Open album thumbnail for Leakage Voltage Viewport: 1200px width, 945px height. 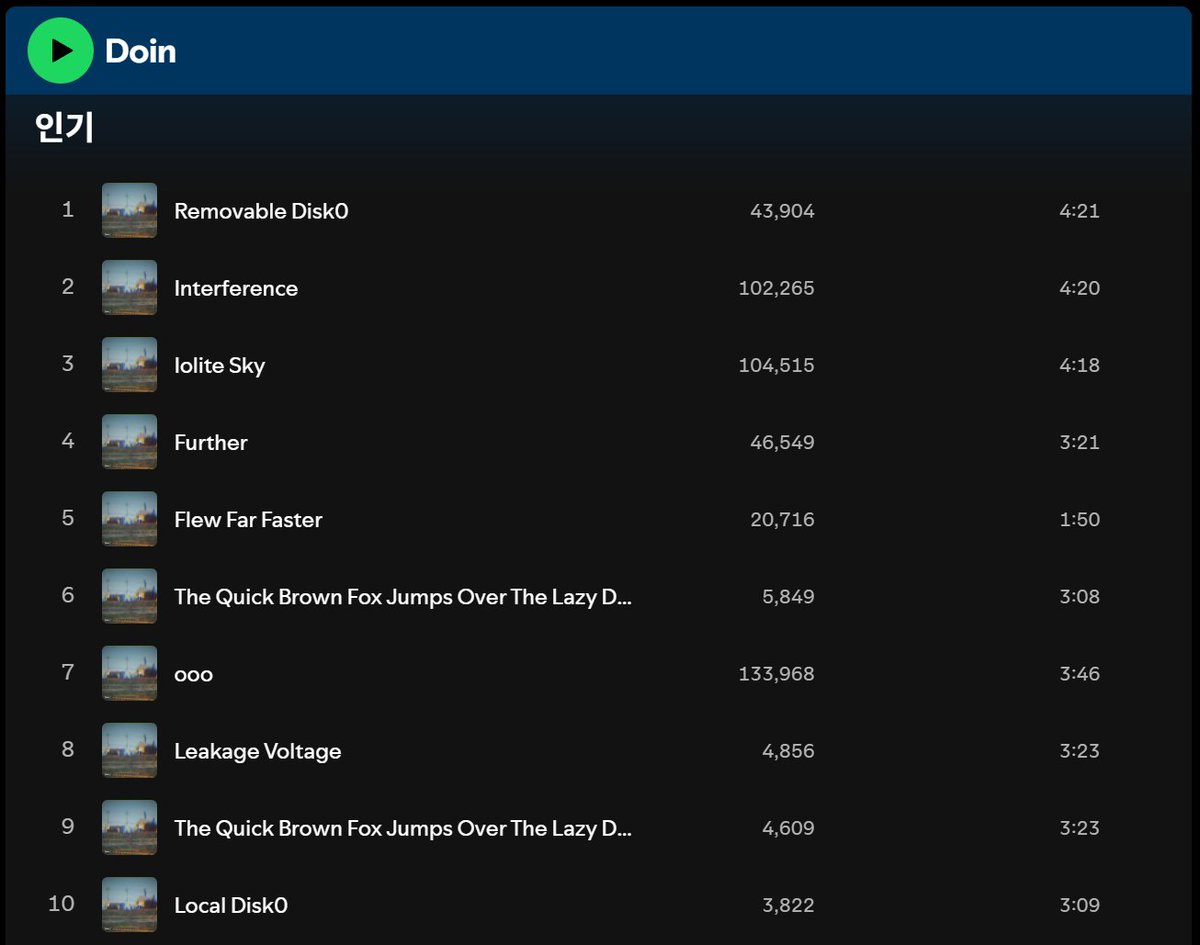[x=130, y=750]
